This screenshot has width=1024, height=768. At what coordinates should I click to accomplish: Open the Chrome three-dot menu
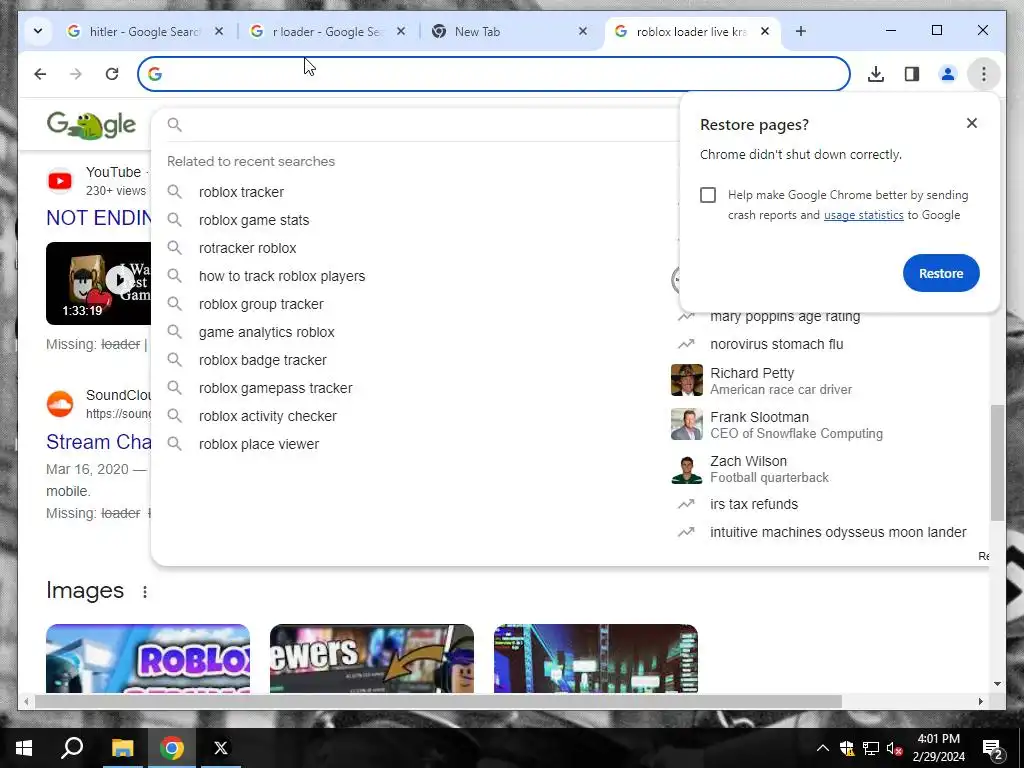pyautogui.click(x=984, y=74)
